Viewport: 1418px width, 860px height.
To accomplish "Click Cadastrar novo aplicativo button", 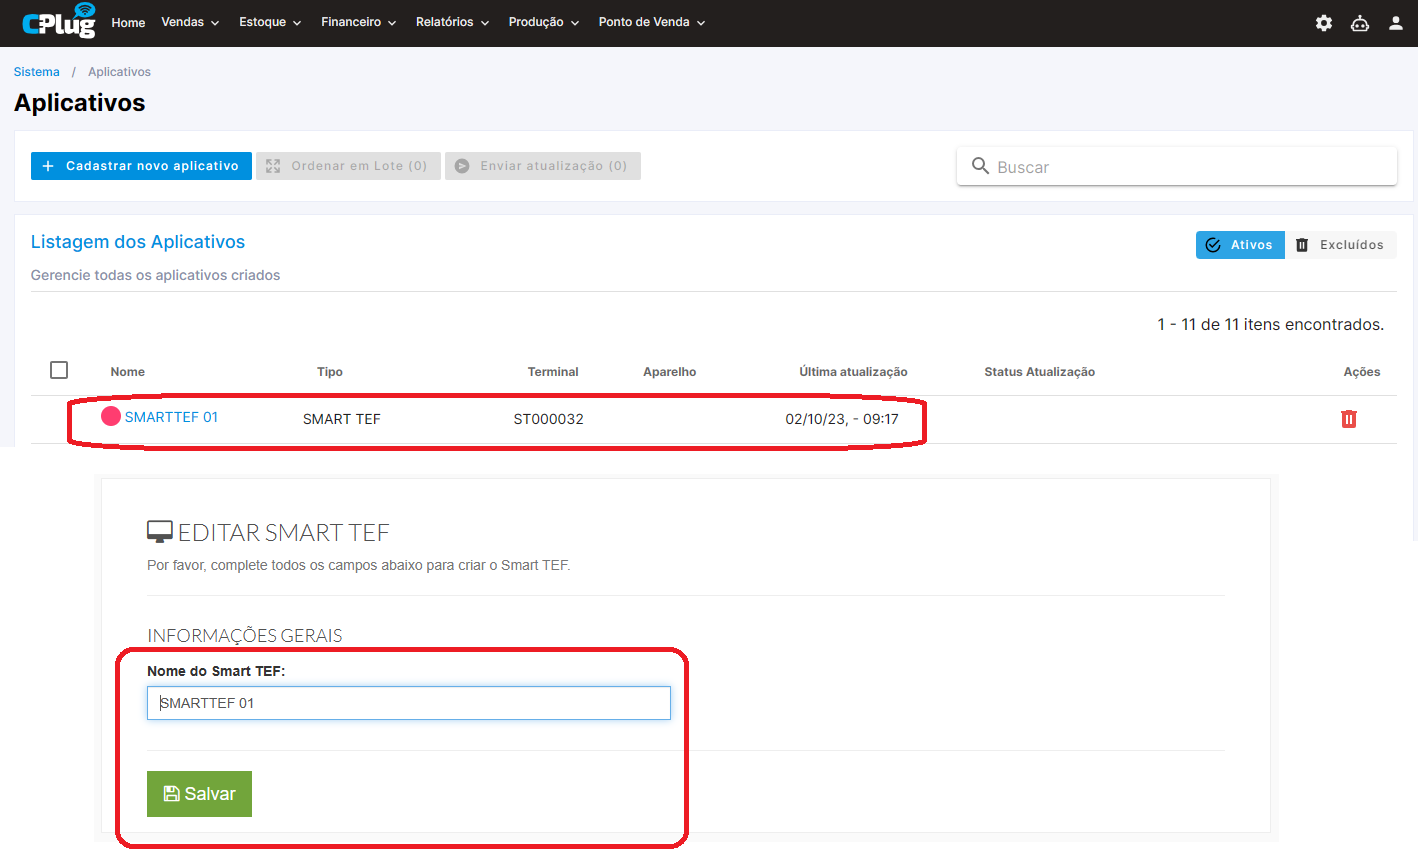I will tap(141, 166).
